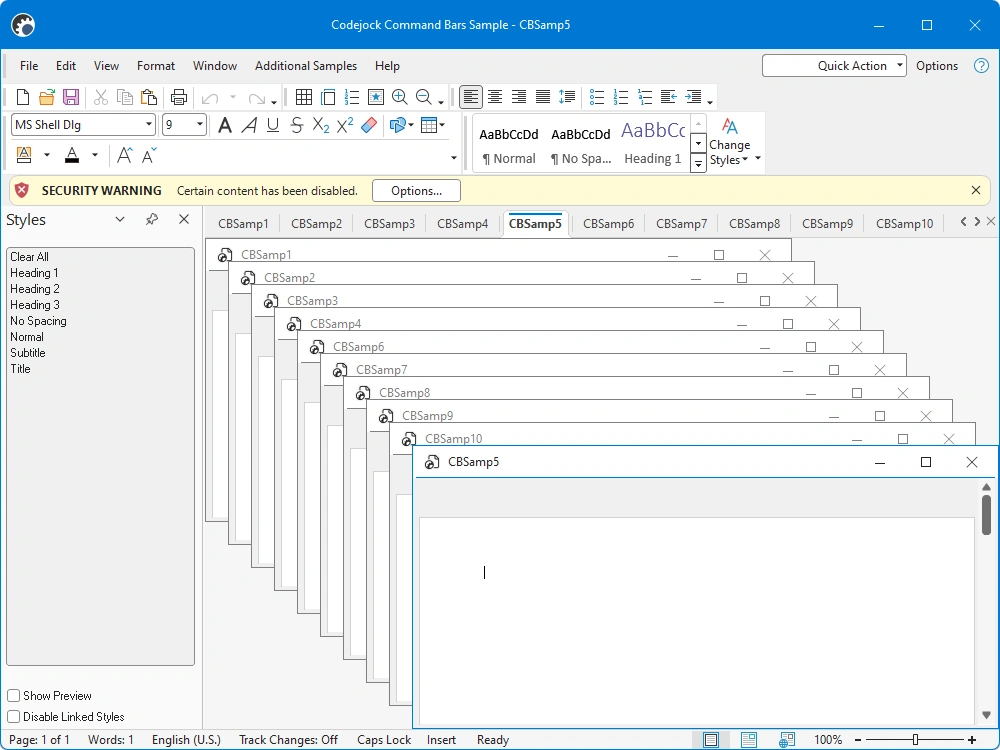Apply strikethrough formatting
The image size is (1000, 750).
(x=297, y=125)
